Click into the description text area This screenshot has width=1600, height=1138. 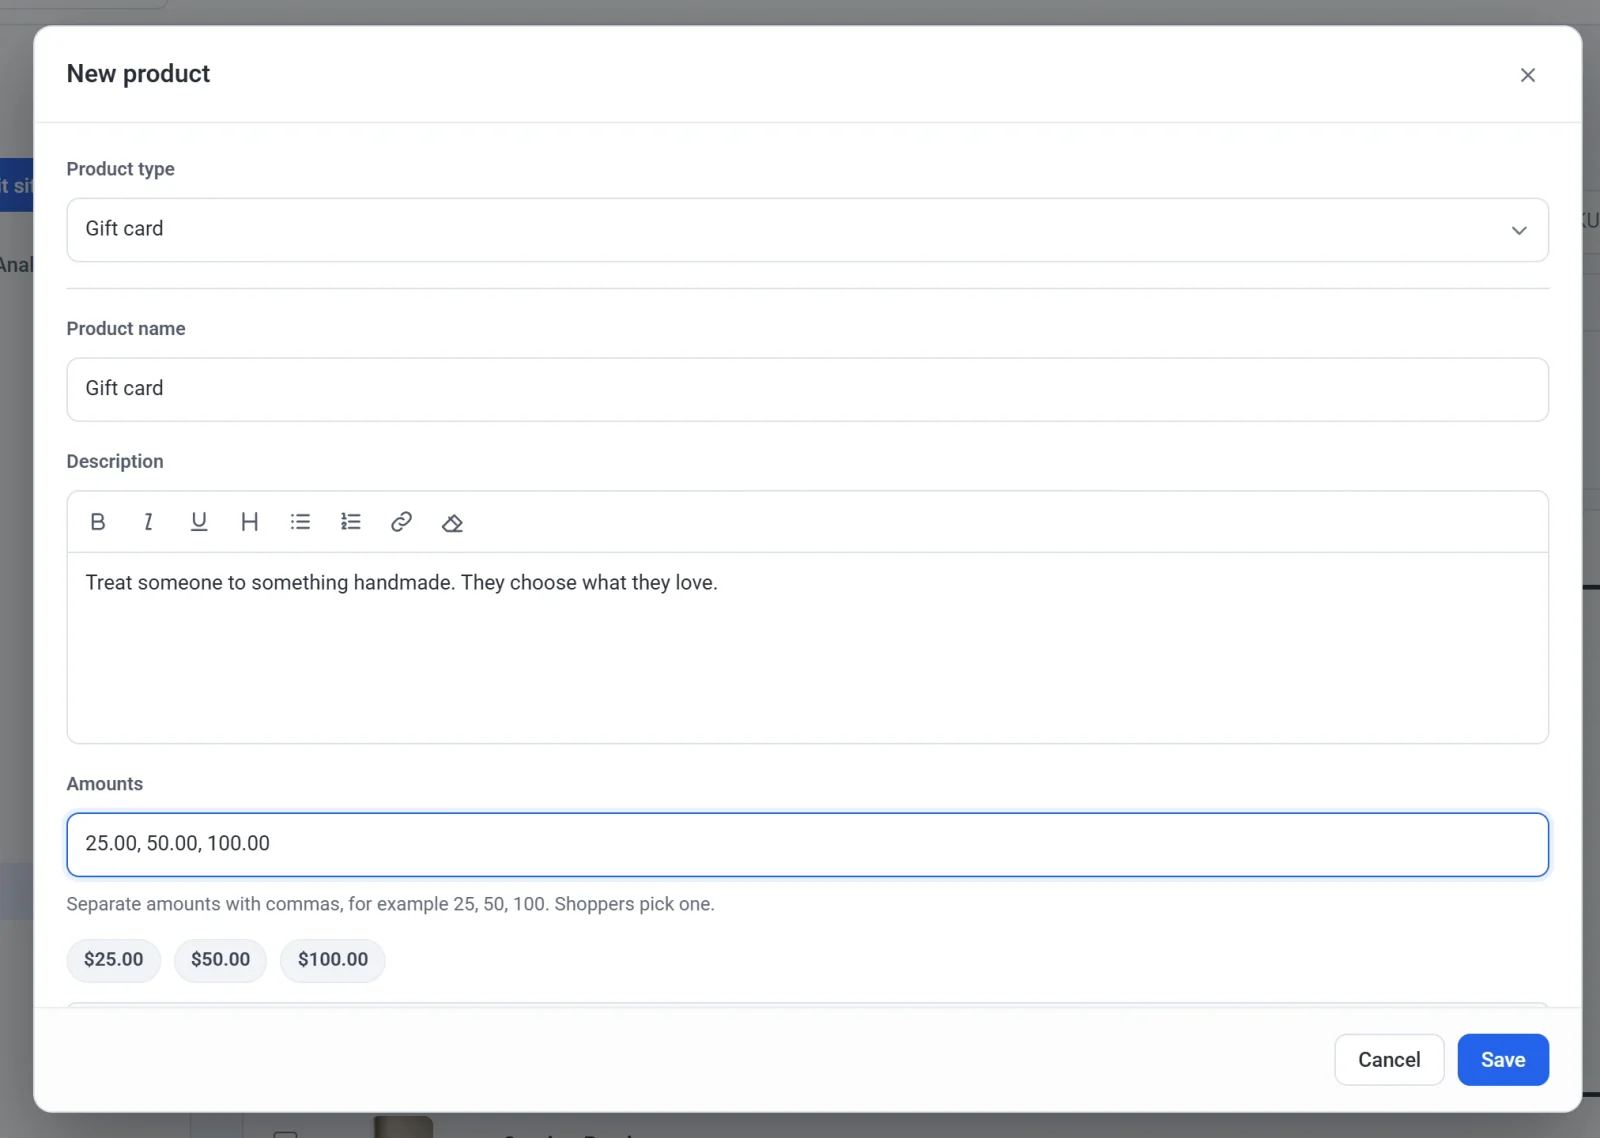807,647
